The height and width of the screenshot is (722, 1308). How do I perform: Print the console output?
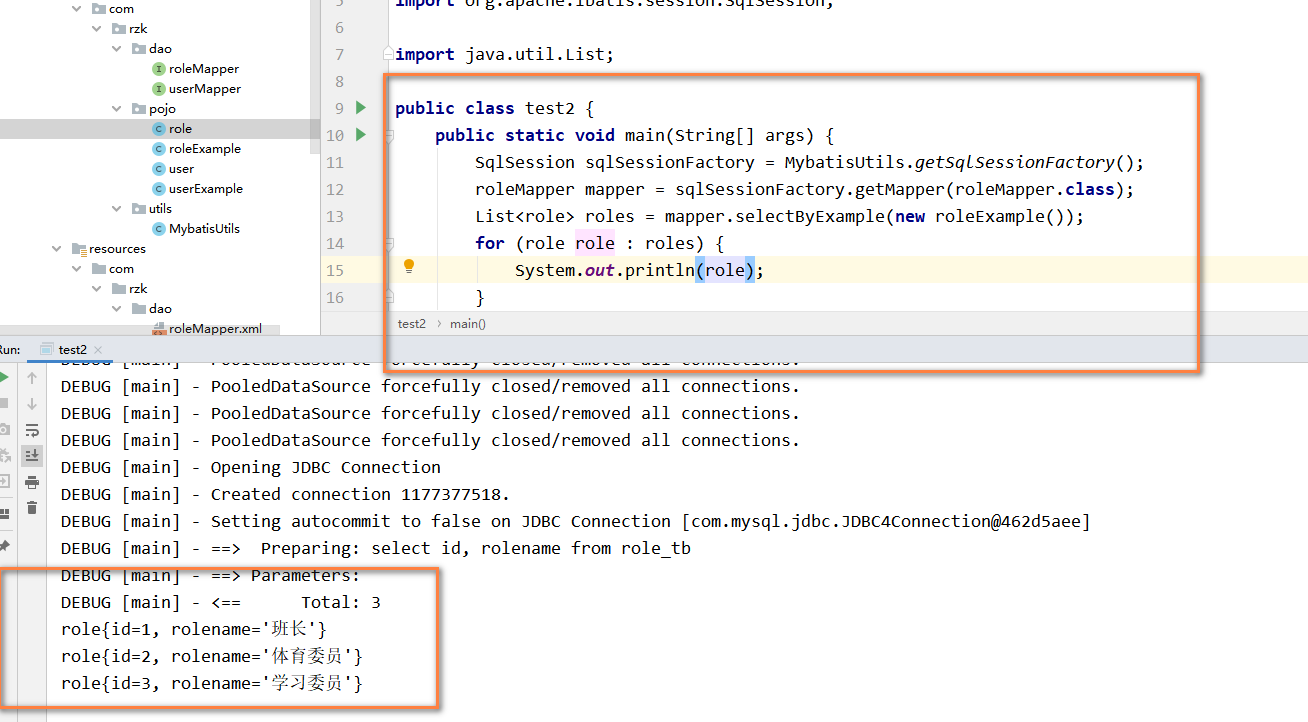pos(32,482)
